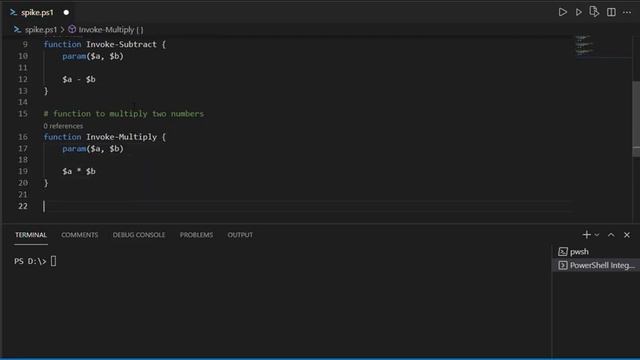This screenshot has width=640, height=360.
Task: Click the pwsh terminal icon
Action: click(x=563, y=252)
